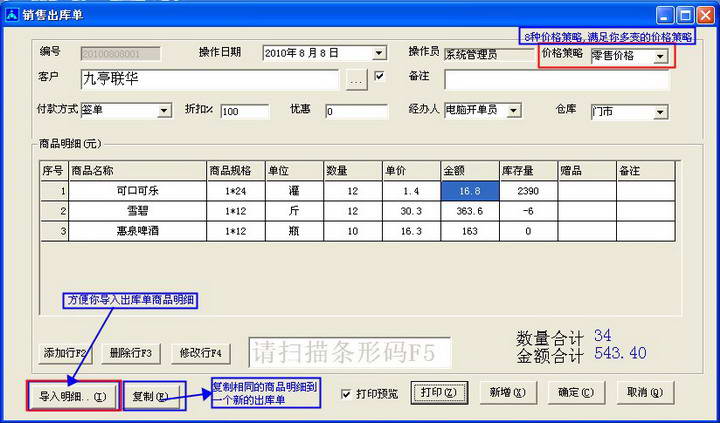Click the unit cell 罐
720x423 pixels.
[294, 191]
